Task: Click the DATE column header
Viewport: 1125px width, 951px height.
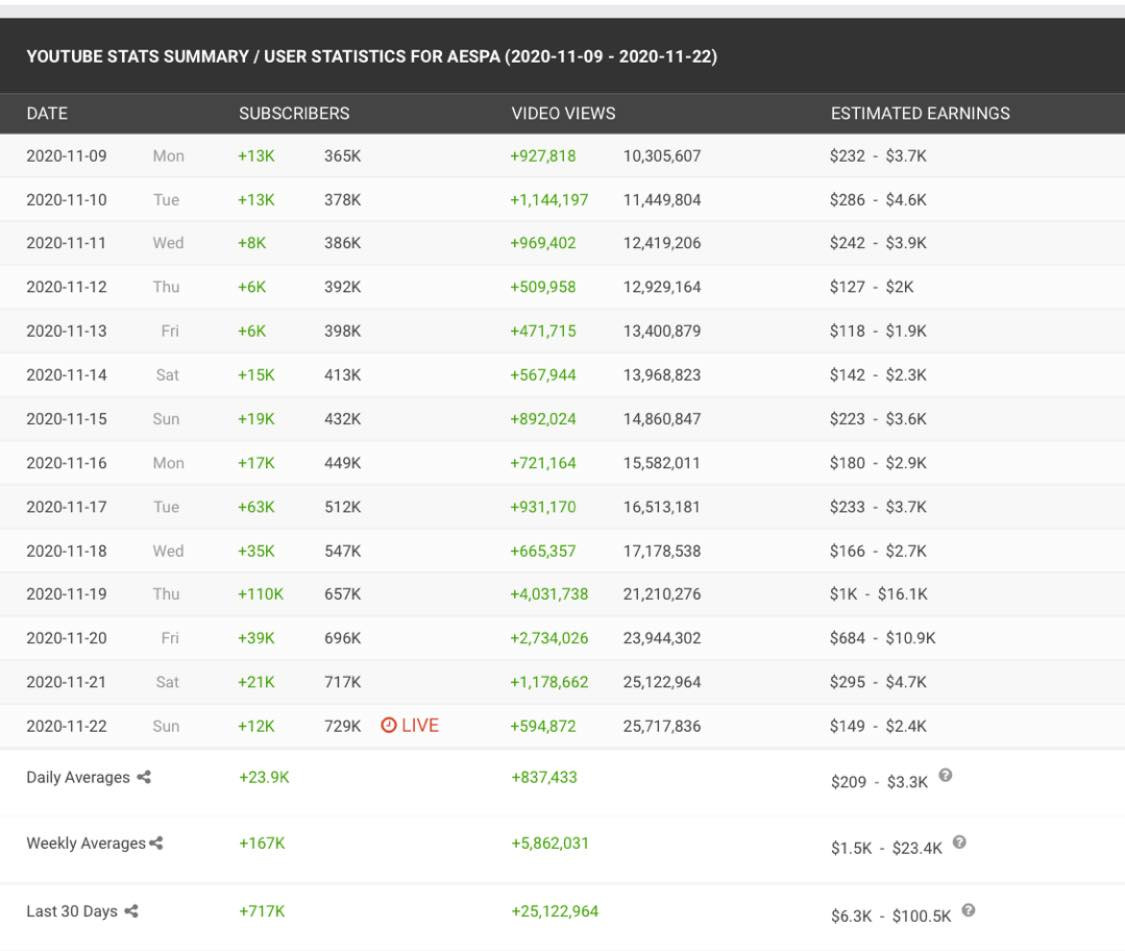Action: (47, 114)
